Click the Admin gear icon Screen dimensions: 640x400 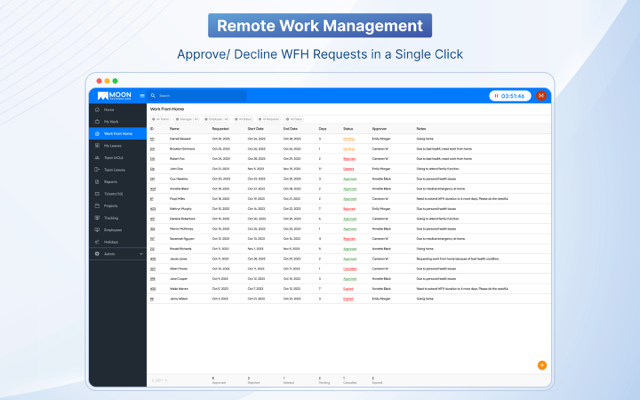click(x=97, y=254)
